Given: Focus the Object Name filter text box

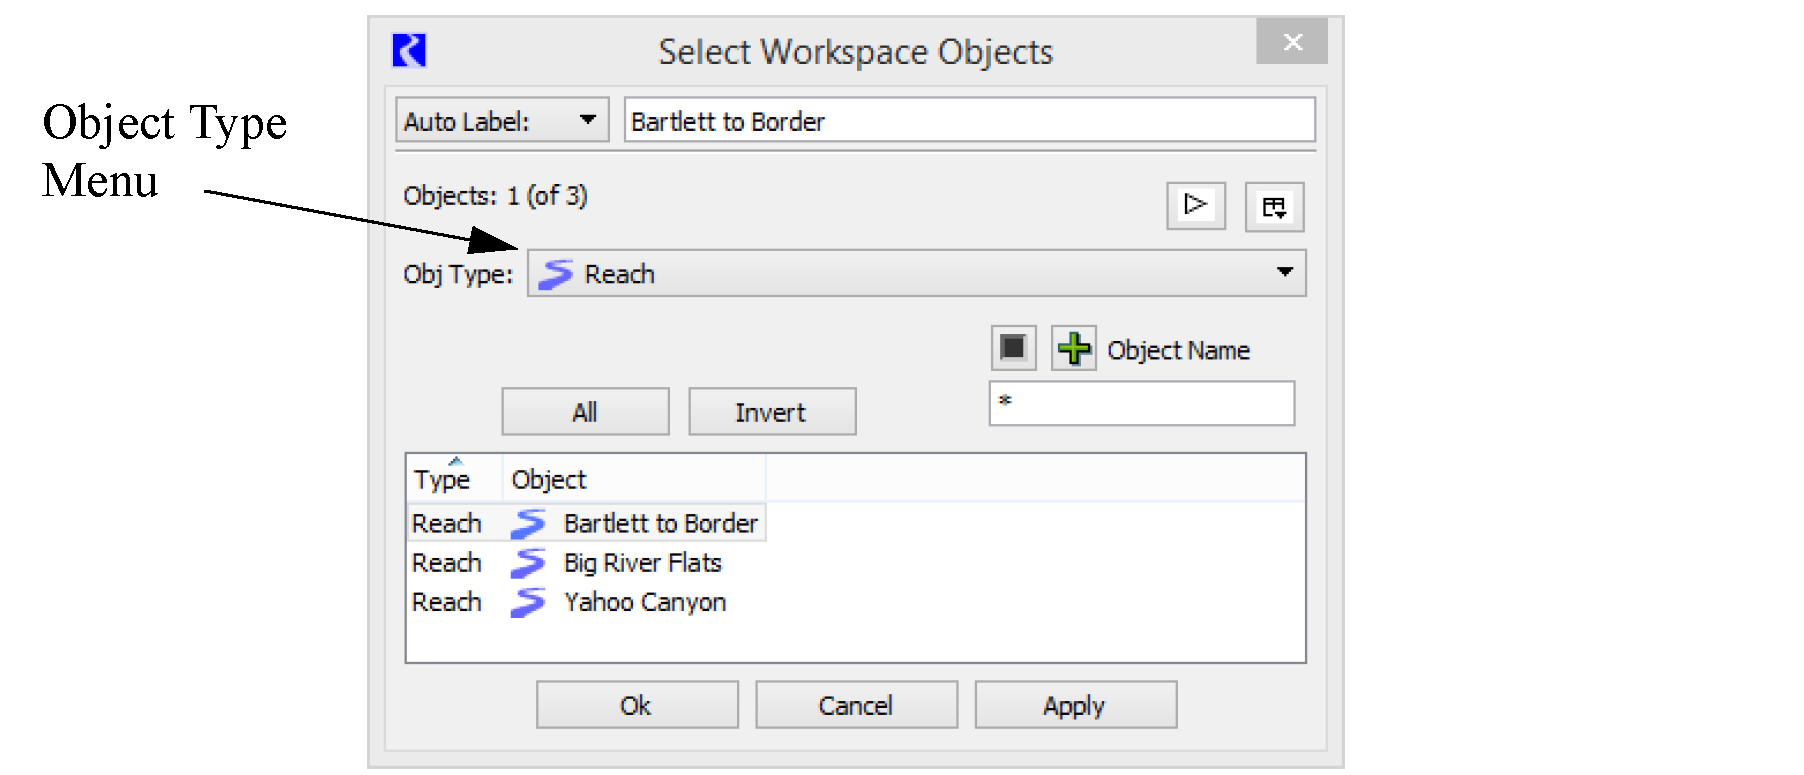Looking at the screenshot, I should pos(1141,403).
